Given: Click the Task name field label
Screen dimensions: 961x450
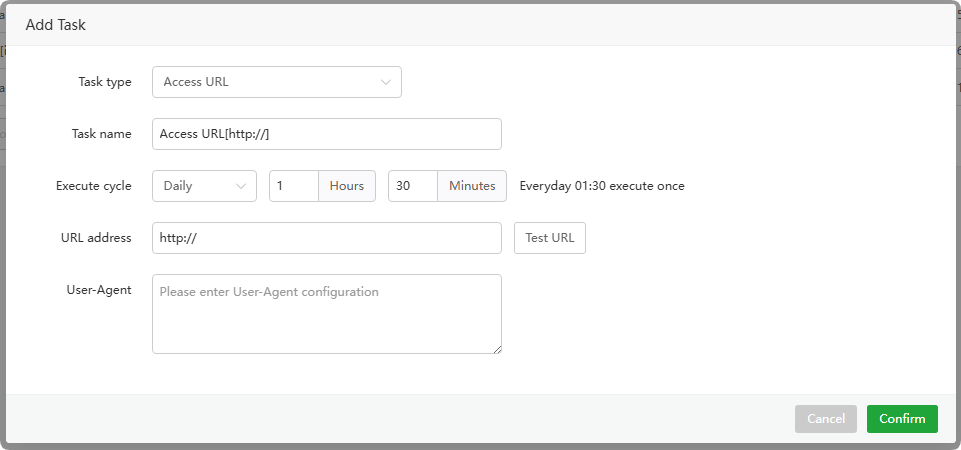Looking at the screenshot, I should click(102, 134).
